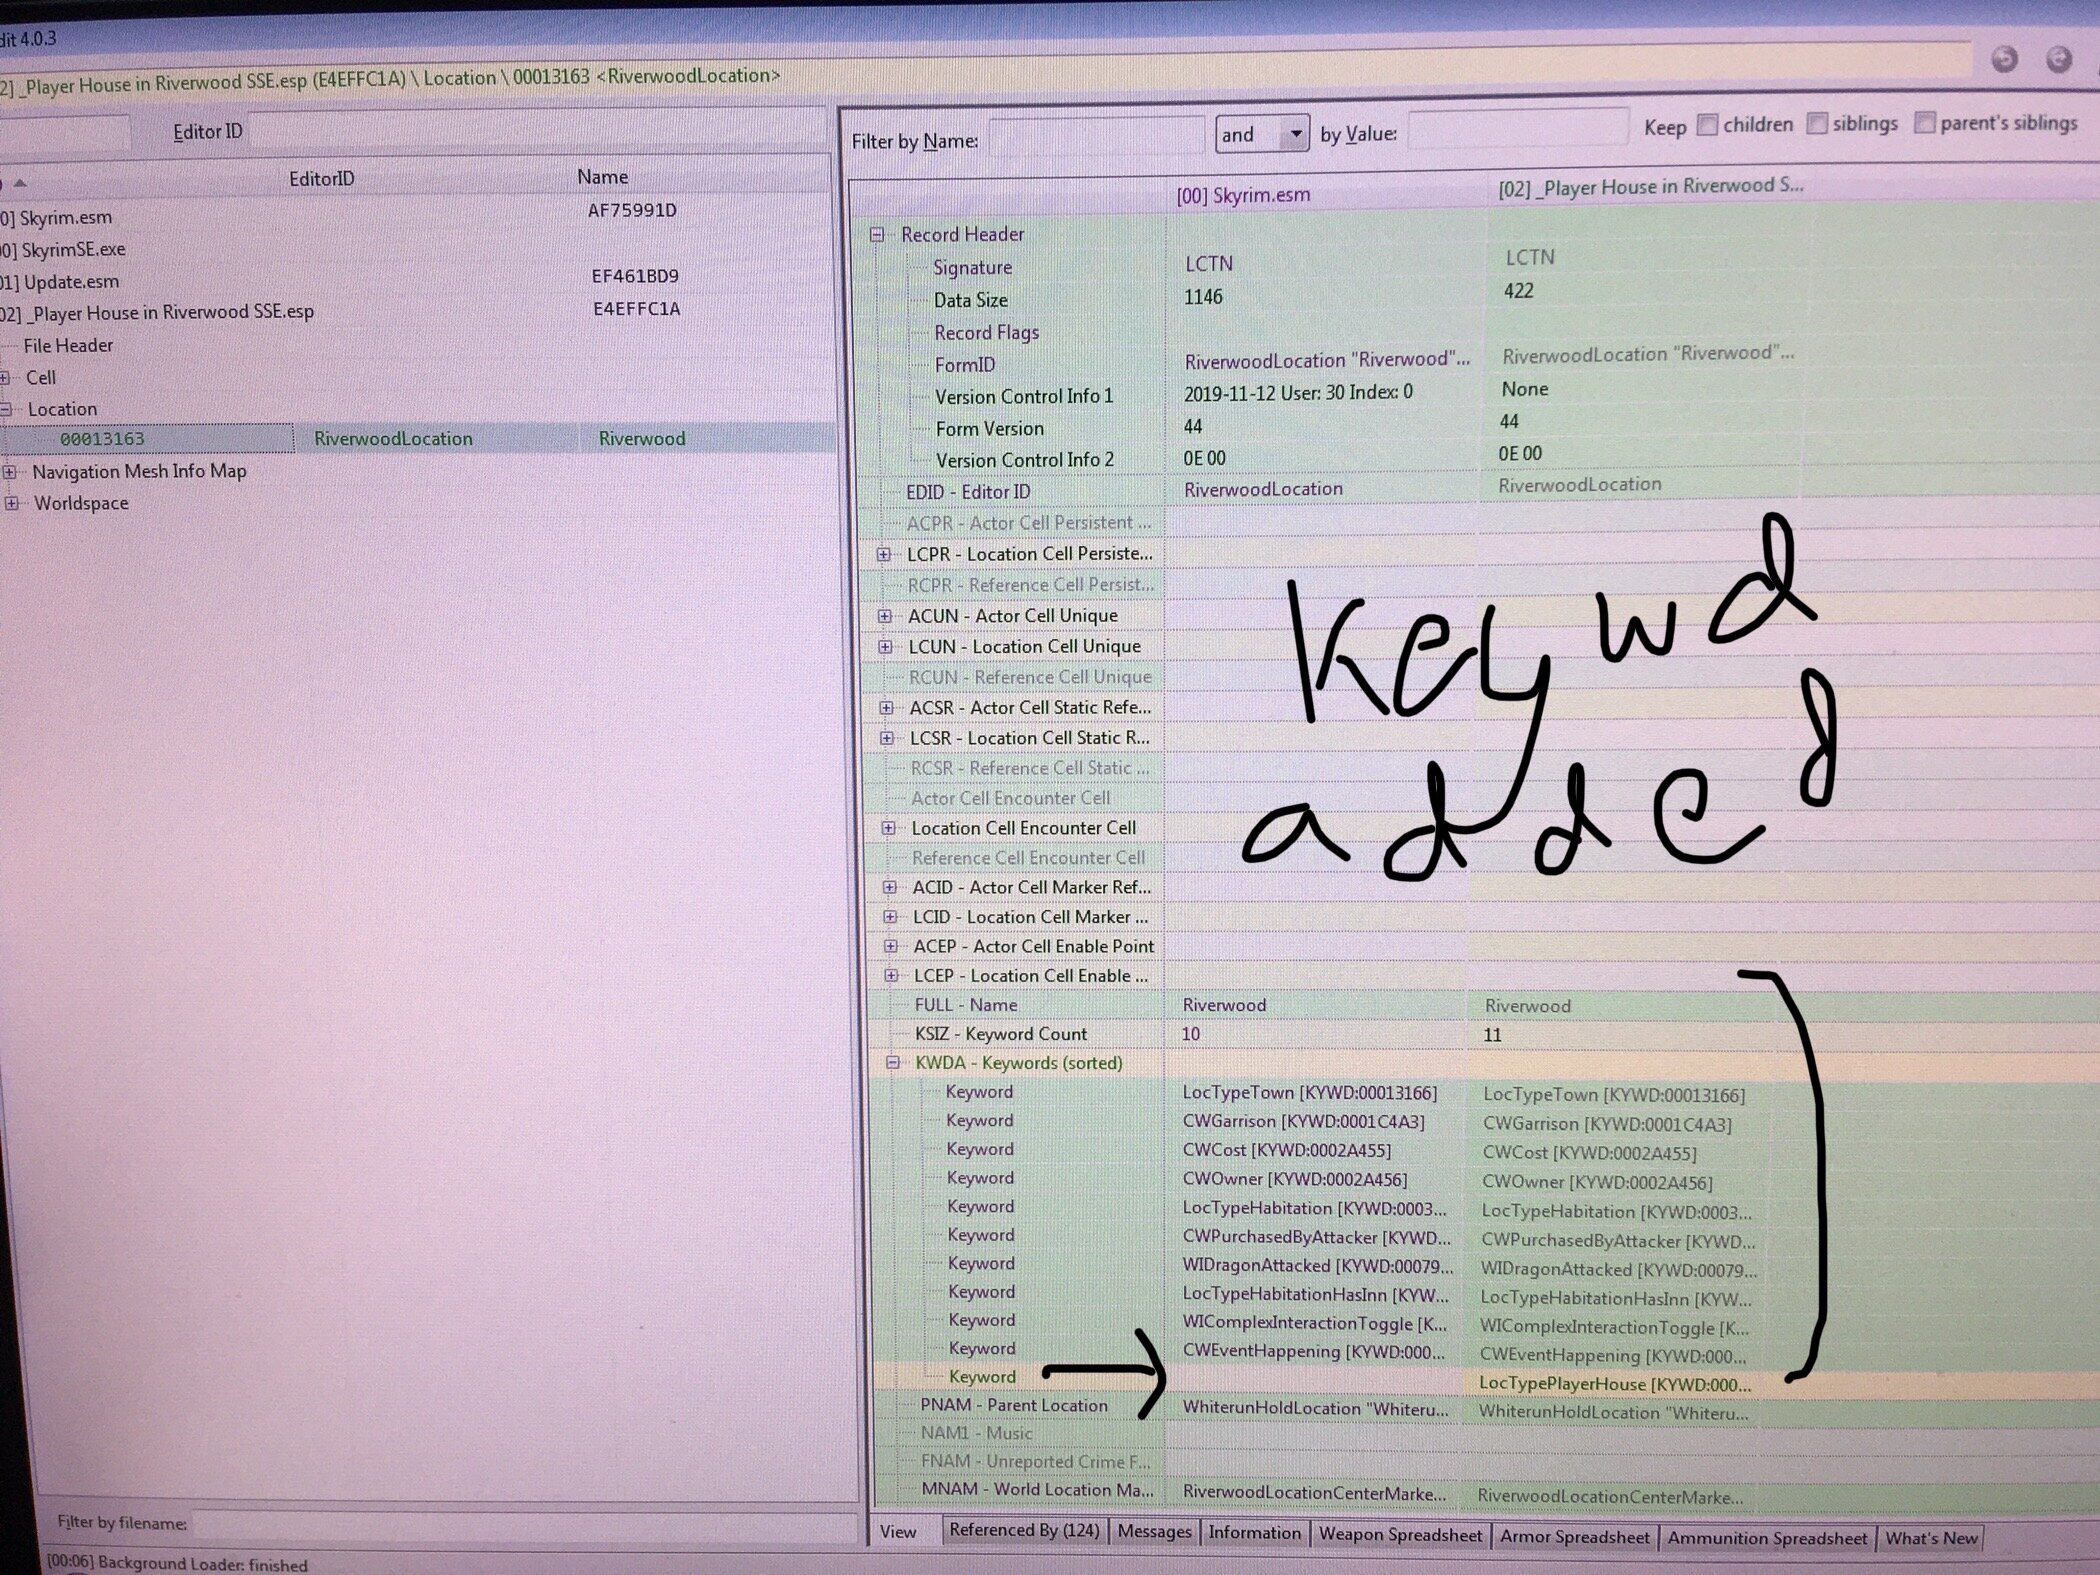Collapse KWDA - Keywords (sorted) section

pyautogui.click(x=893, y=1063)
